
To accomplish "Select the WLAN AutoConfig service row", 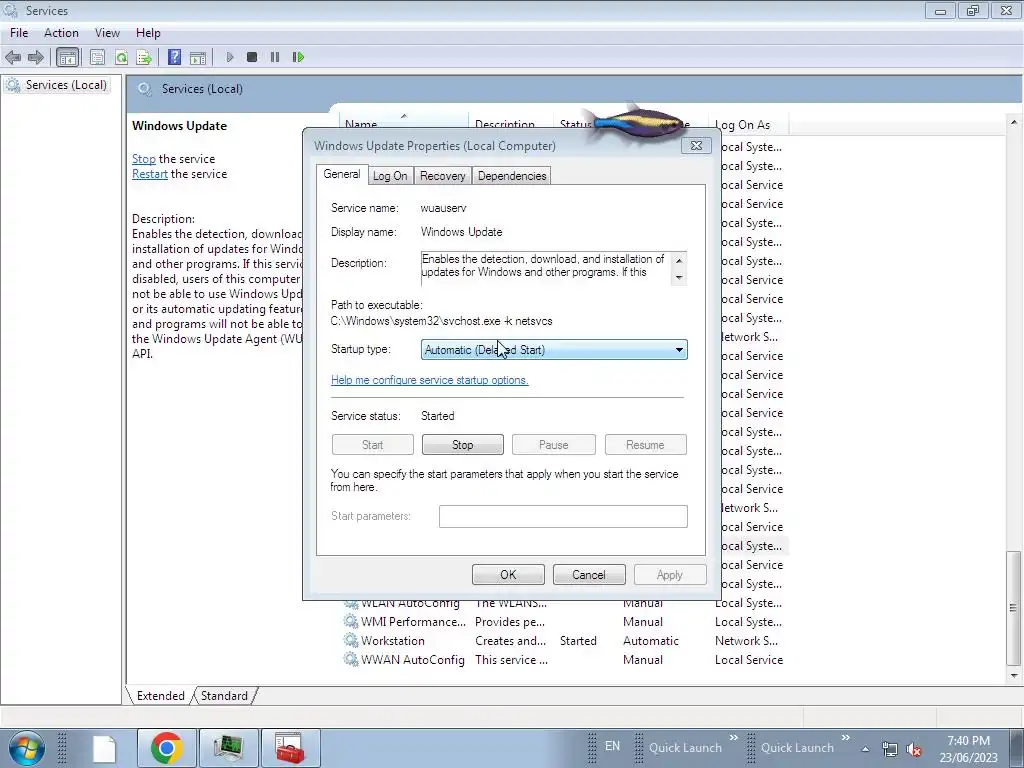I will [x=566, y=603].
